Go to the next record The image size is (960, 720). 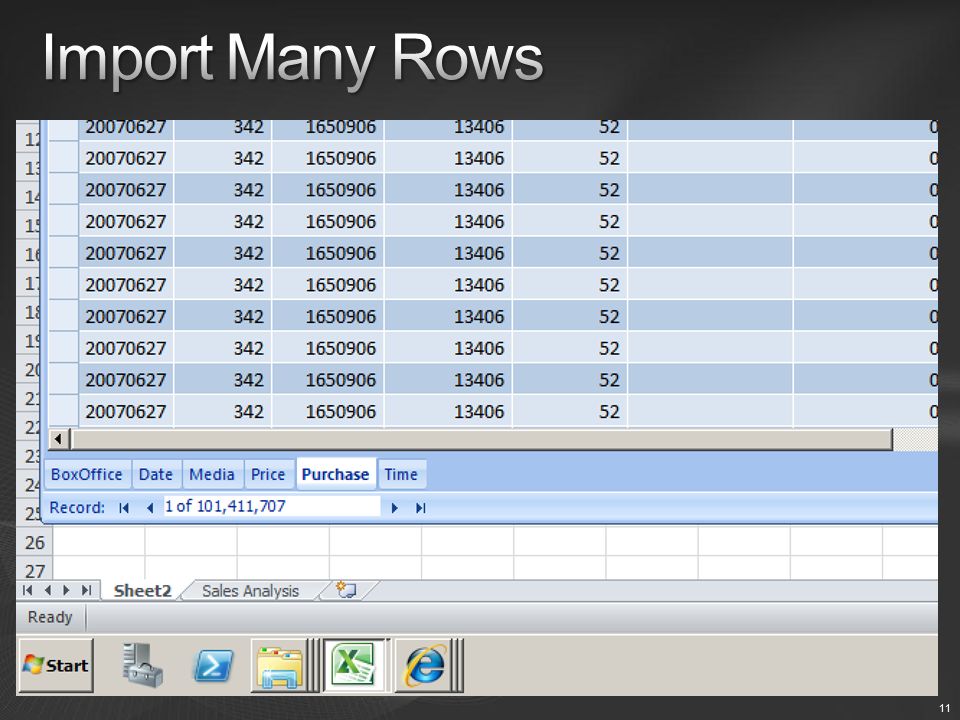click(394, 508)
